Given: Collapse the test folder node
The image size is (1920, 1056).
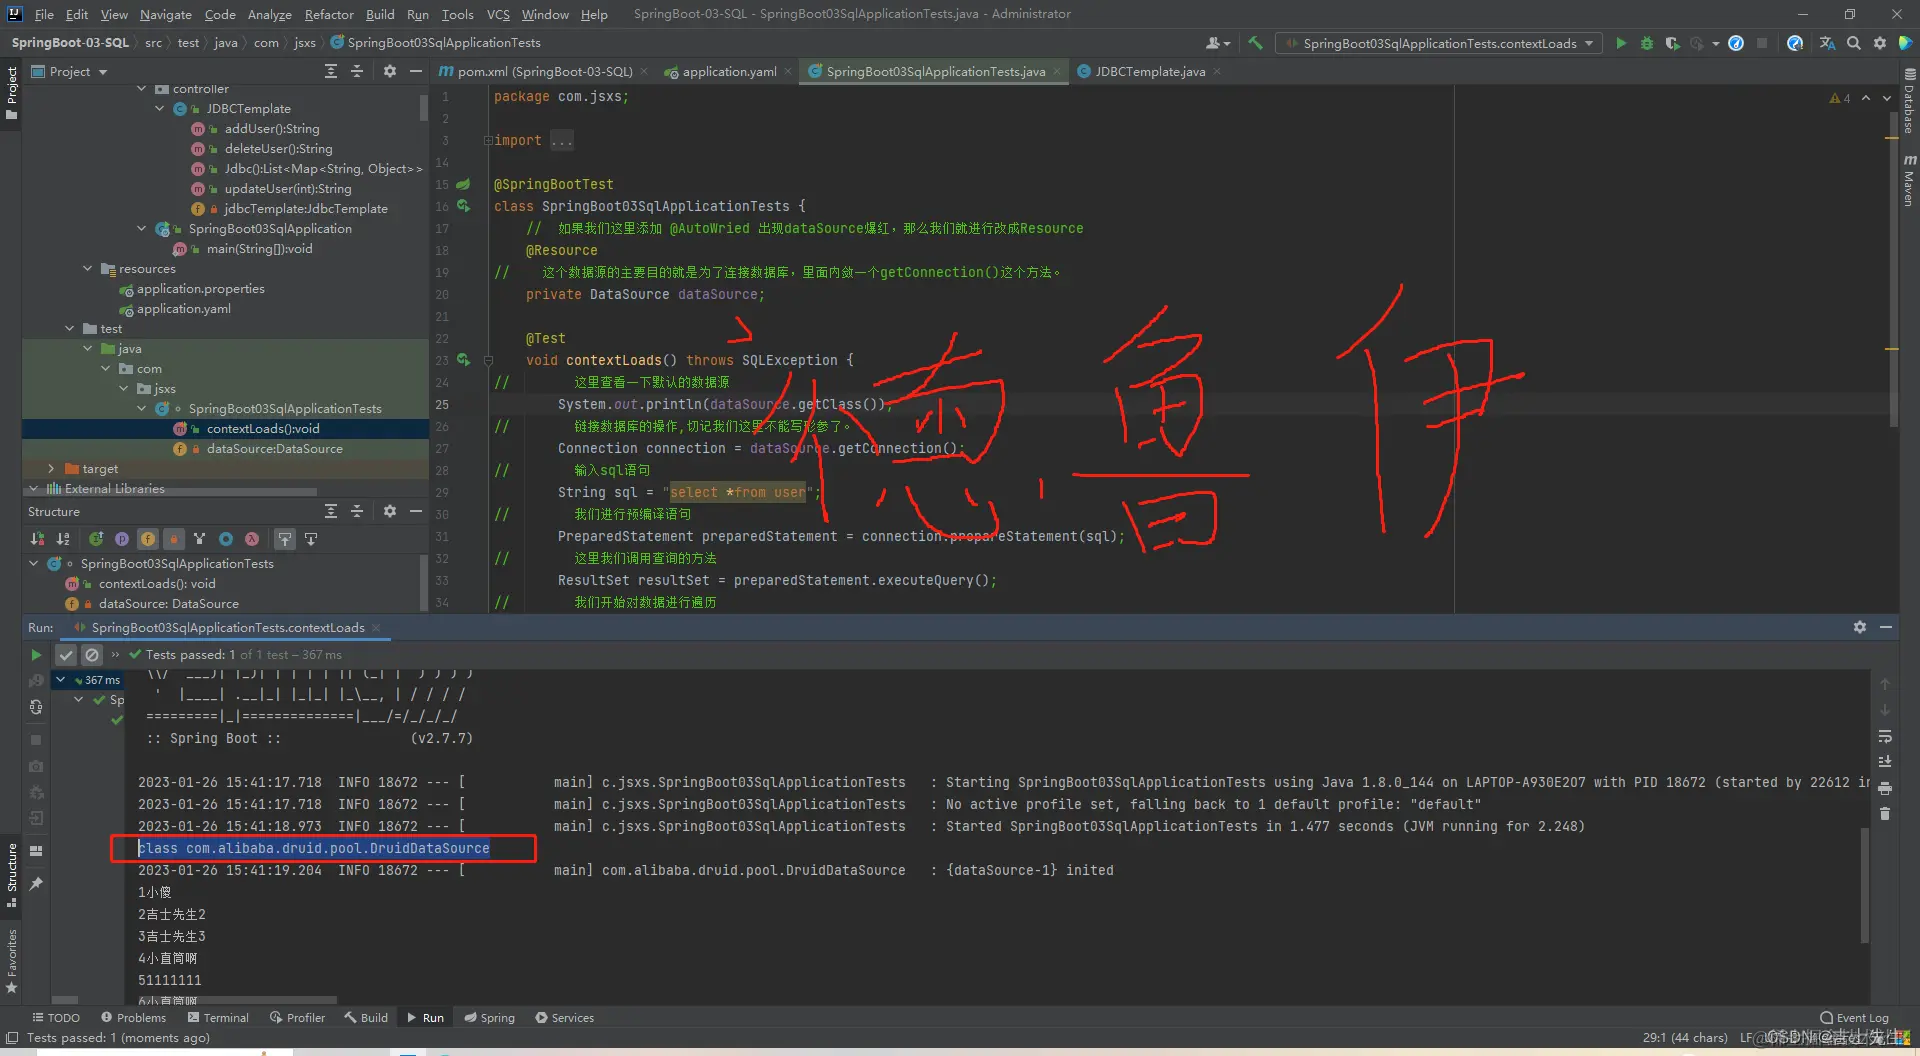Looking at the screenshot, I should tap(70, 328).
